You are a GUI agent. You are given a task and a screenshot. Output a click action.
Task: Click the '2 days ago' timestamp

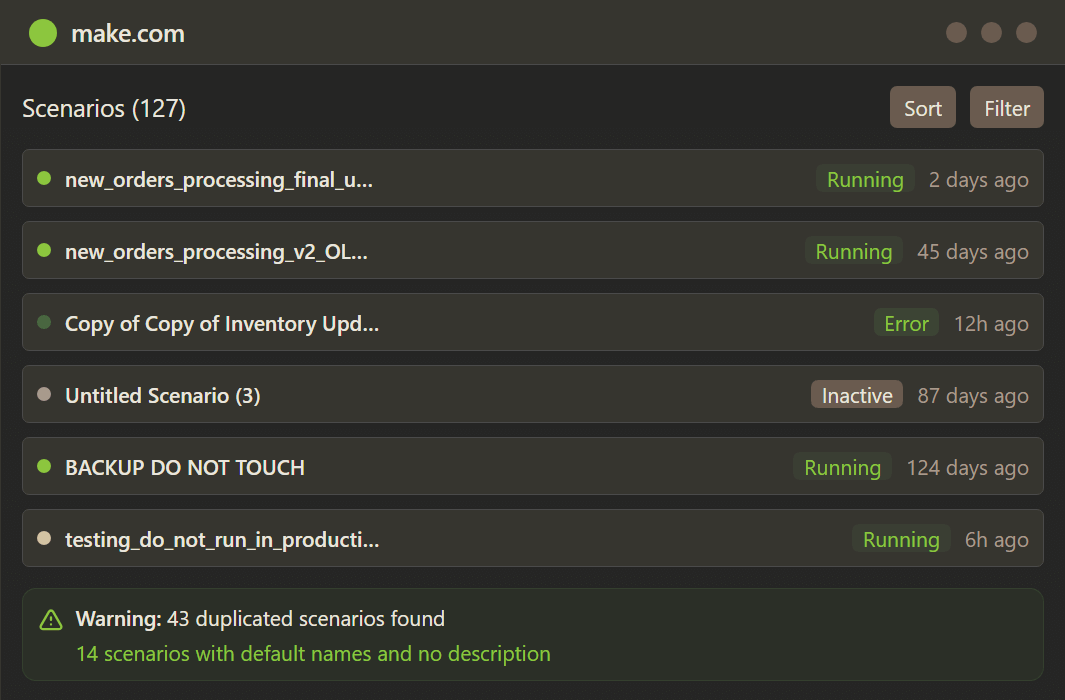click(x=978, y=180)
